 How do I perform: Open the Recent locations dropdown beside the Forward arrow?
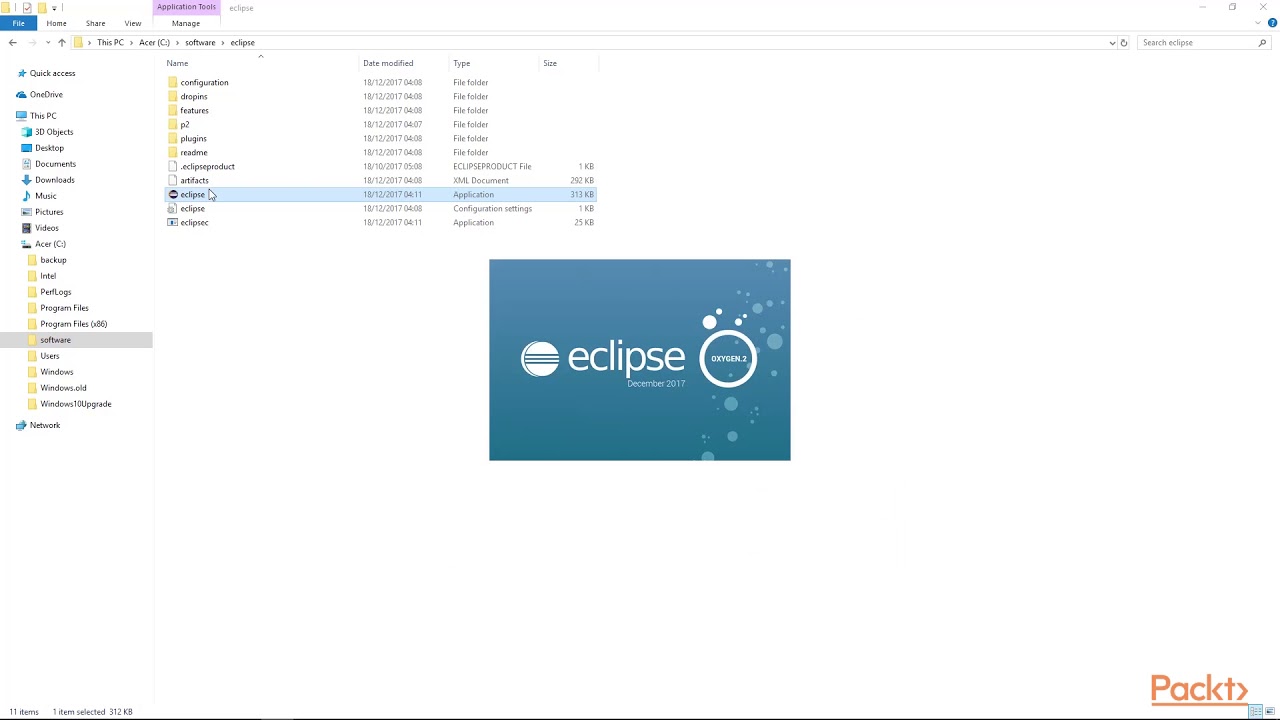point(48,43)
